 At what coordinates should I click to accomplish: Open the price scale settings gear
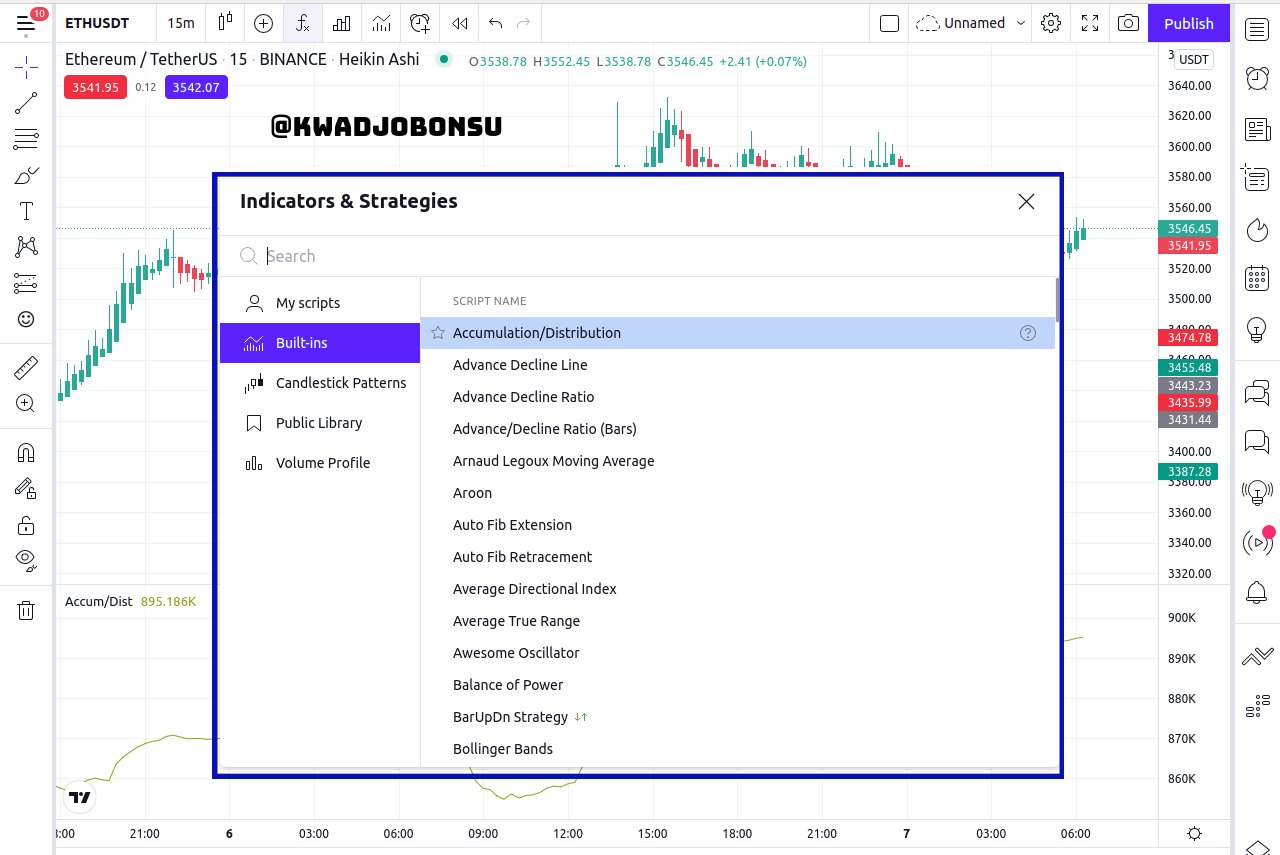coord(1194,833)
